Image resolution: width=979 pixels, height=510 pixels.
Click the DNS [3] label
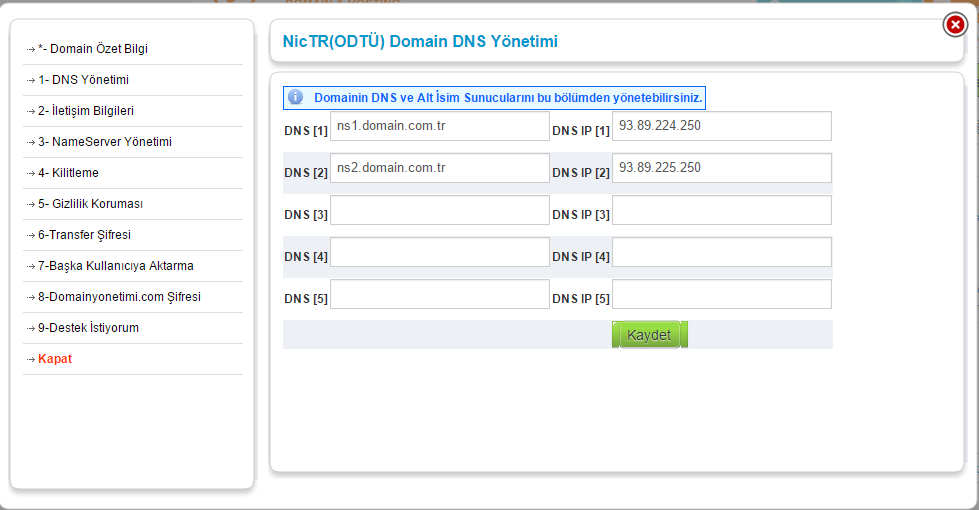point(306,215)
